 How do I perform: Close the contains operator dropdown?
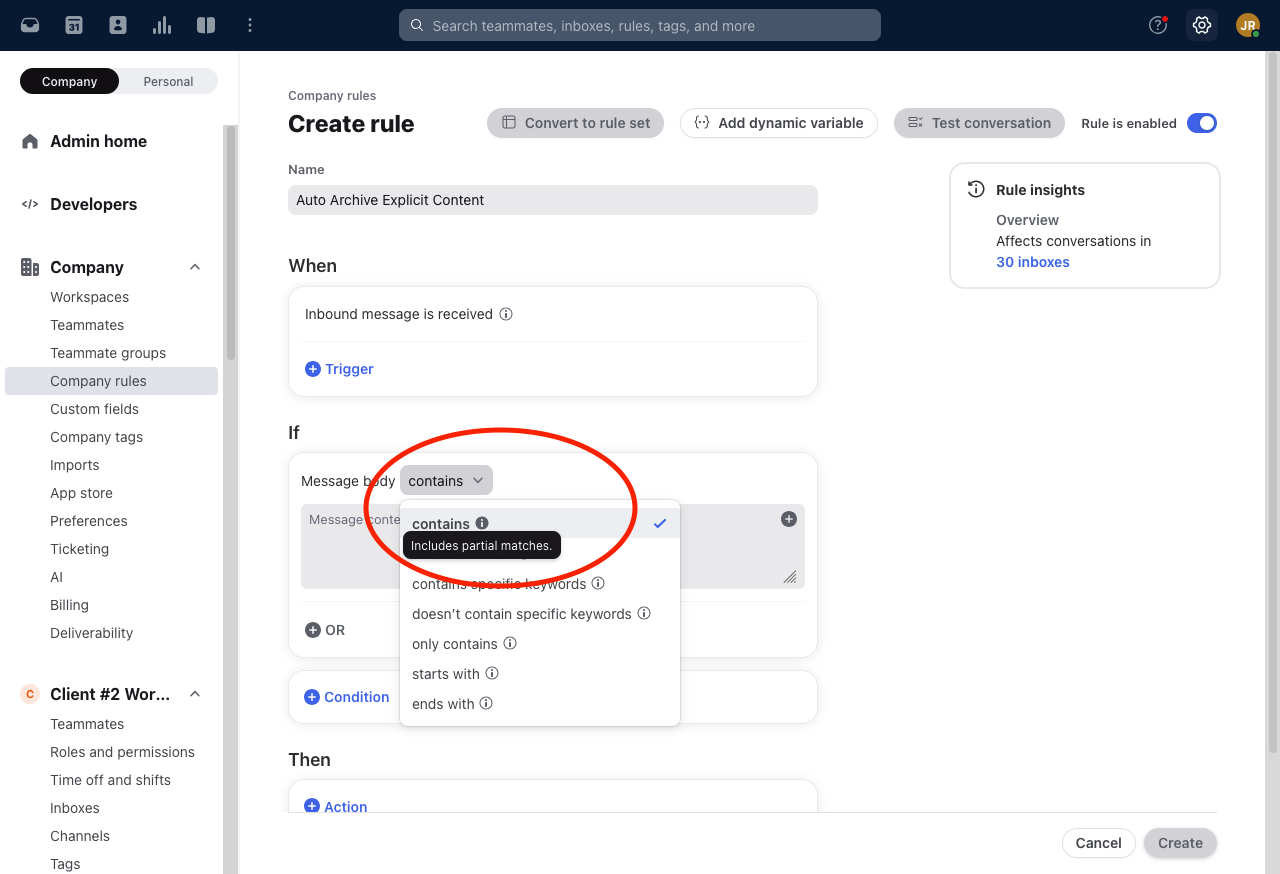446,481
